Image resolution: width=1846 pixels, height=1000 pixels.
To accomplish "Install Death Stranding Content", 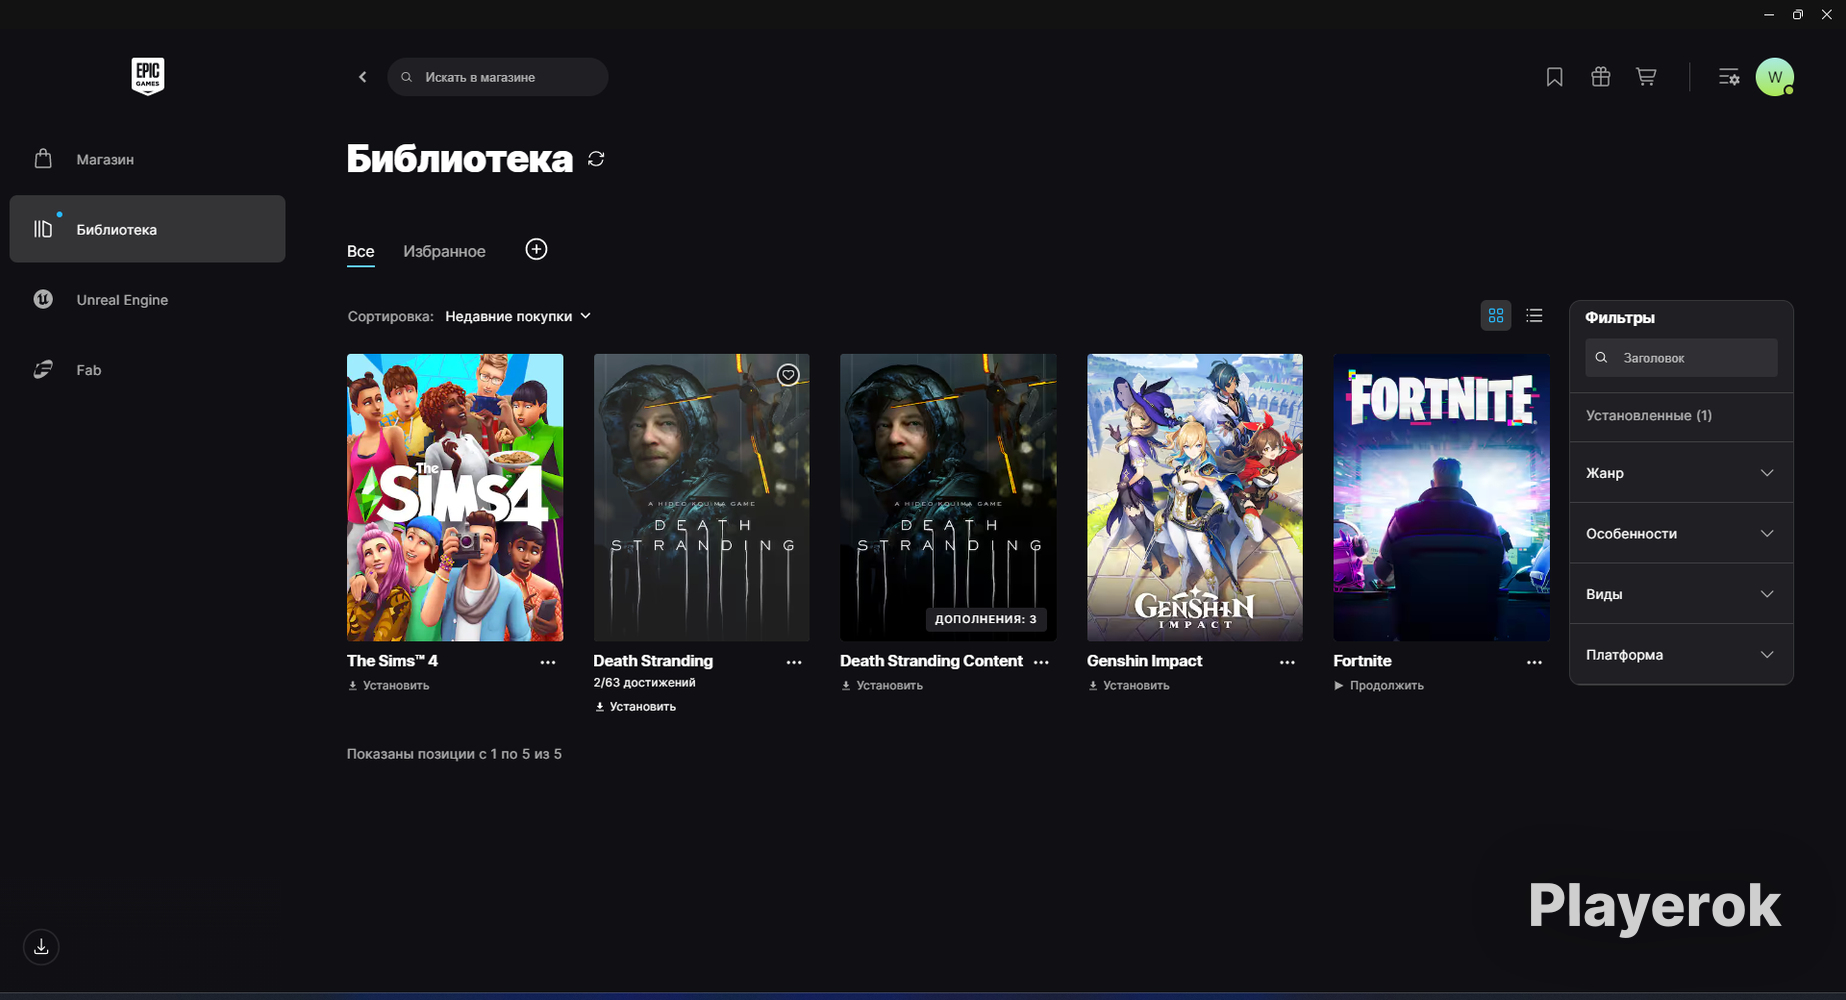I will point(882,686).
